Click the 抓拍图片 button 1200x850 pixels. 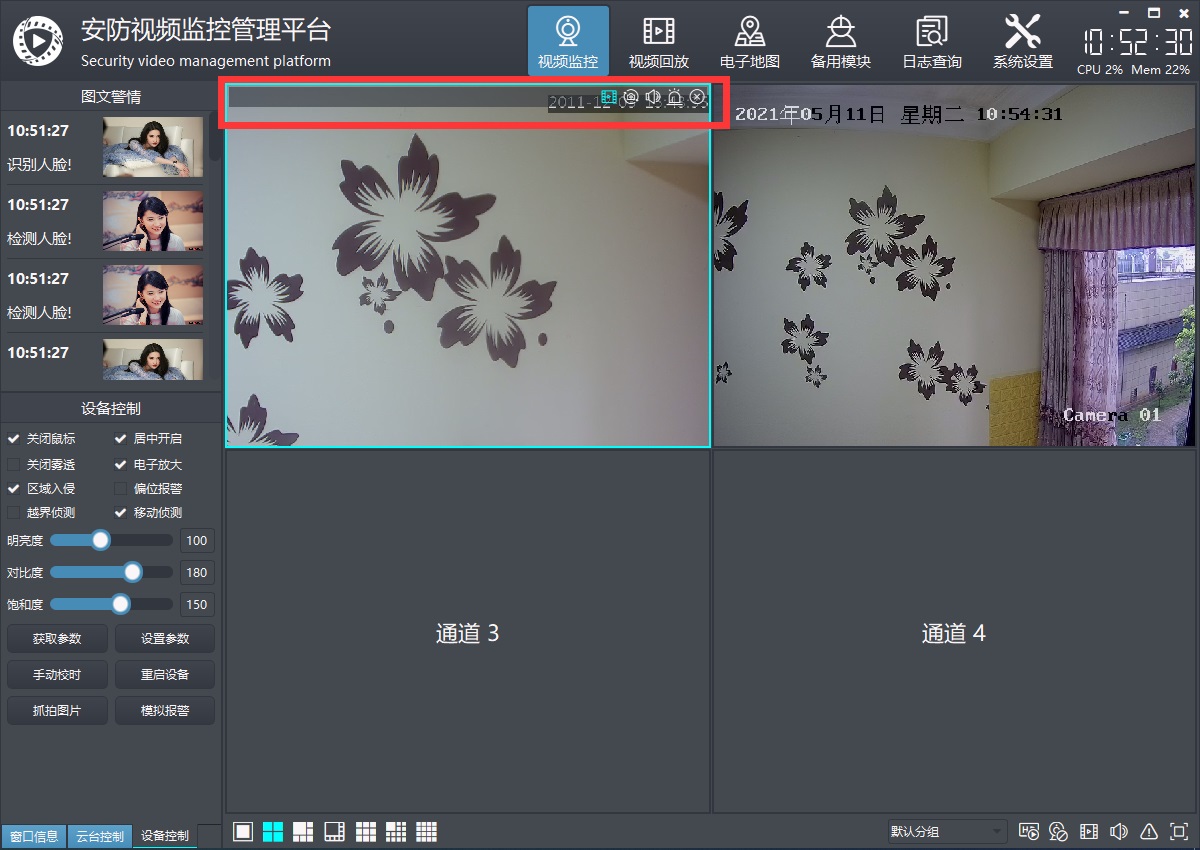(57, 711)
